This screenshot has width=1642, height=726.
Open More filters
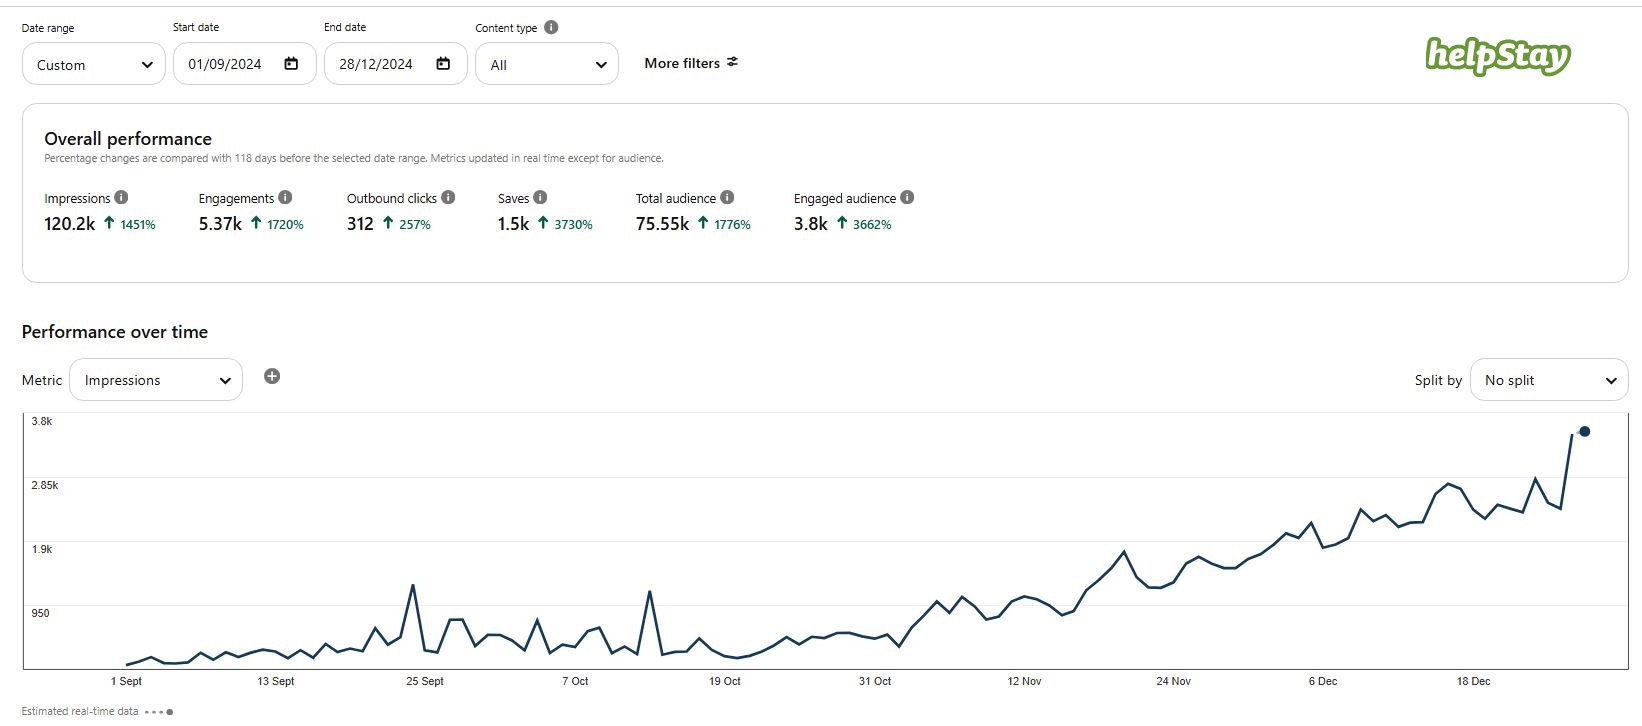(x=691, y=63)
